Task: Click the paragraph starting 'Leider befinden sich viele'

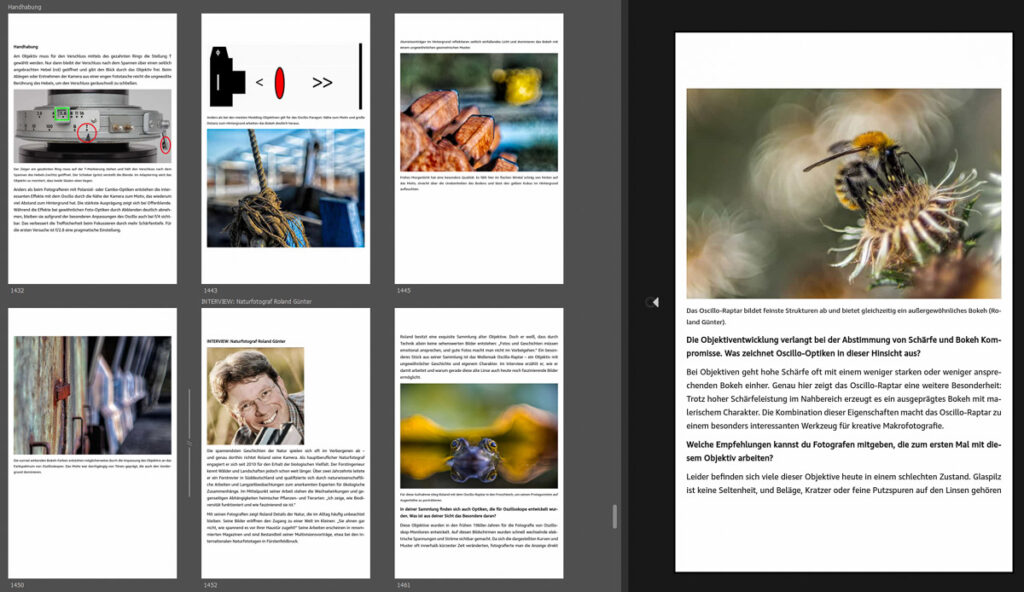Action: [843, 484]
